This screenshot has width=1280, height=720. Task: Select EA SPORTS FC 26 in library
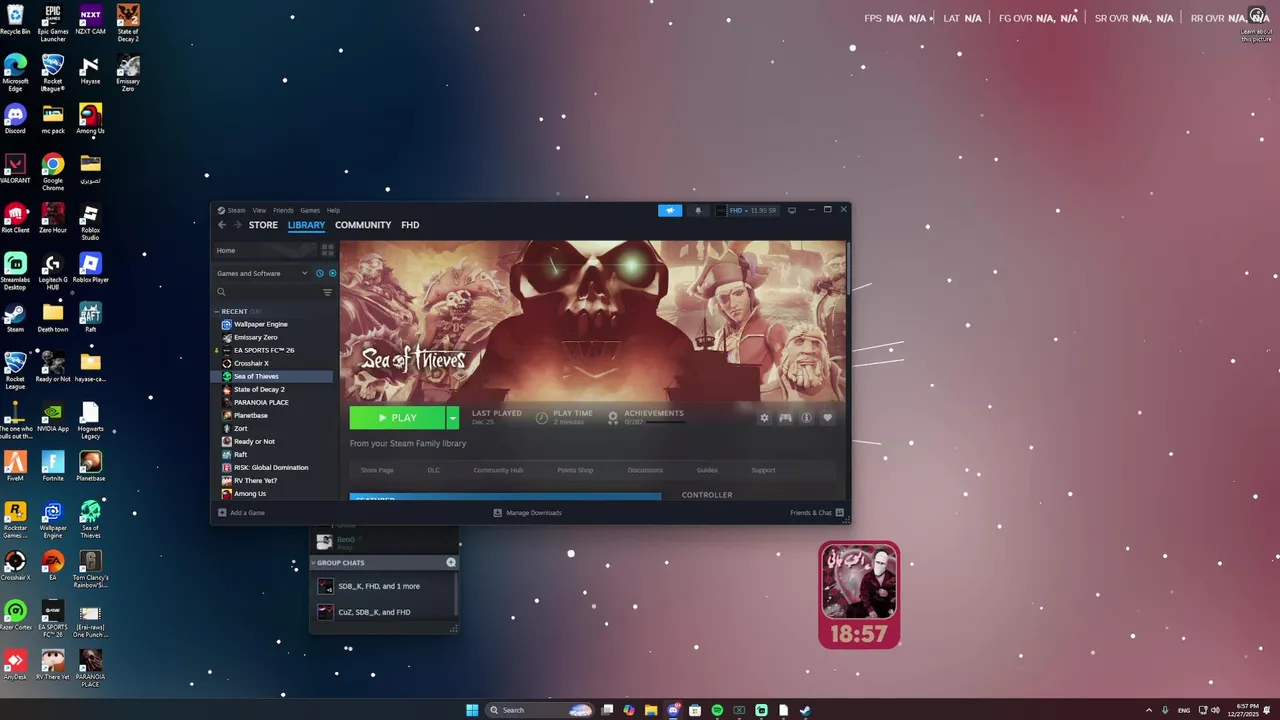[x=264, y=350]
